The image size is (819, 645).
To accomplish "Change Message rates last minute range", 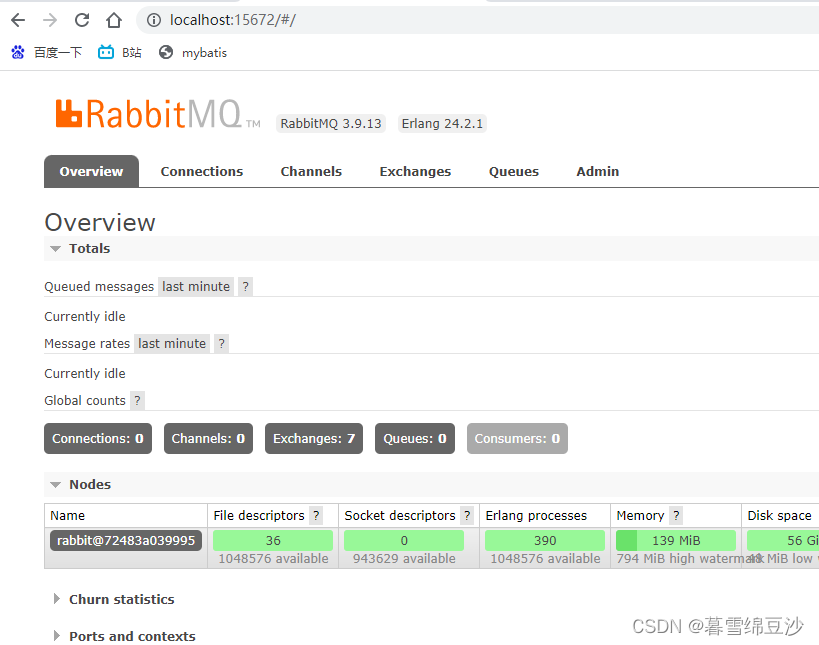I will pyautogui.click(x=172, y=344).
